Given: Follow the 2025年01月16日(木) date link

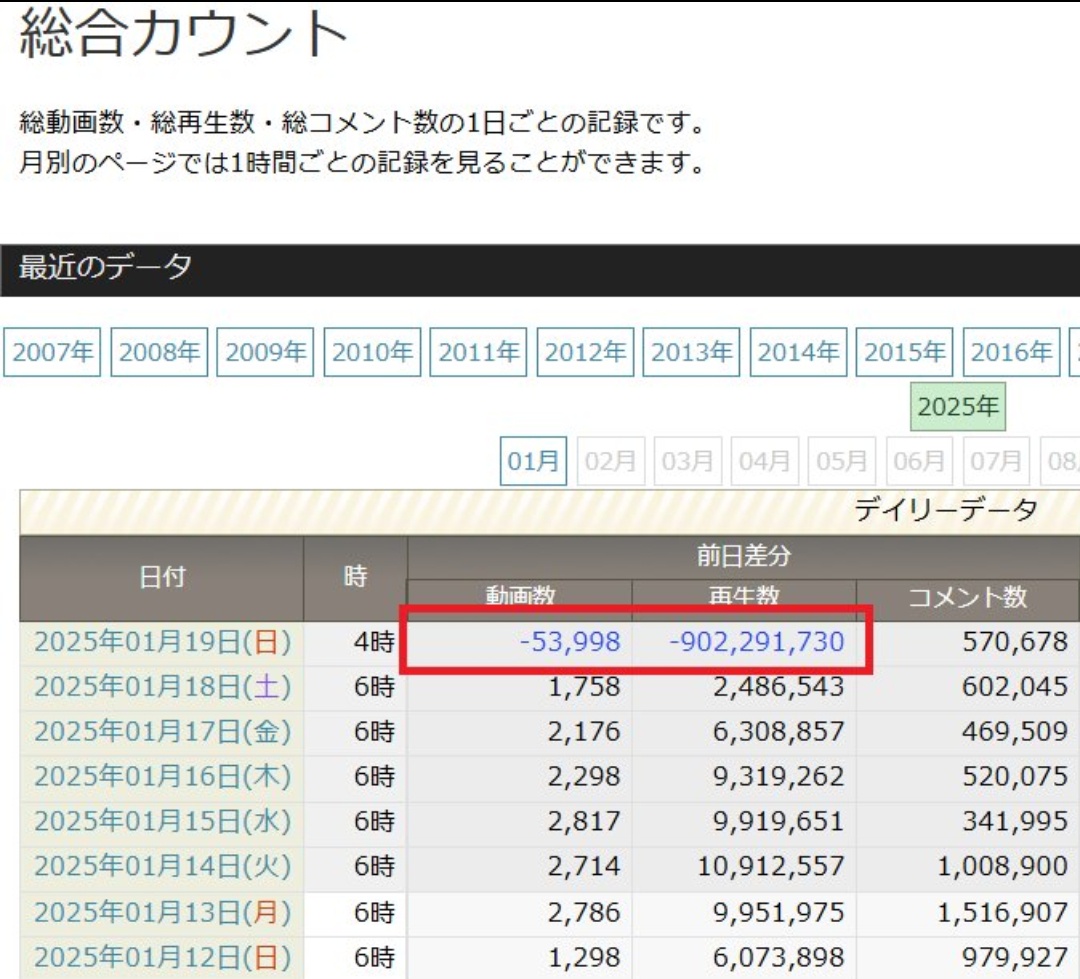Looking at the screenshot, I should pos(163,776).
